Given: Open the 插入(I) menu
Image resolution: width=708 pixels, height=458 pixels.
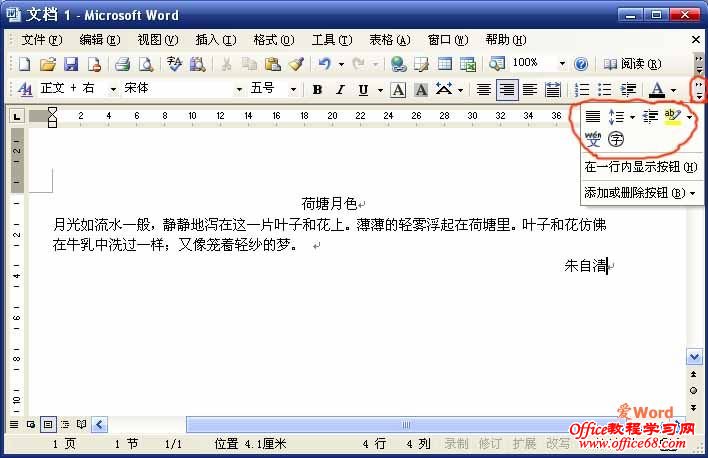Looking at the screenshot, I should point(216,40).
